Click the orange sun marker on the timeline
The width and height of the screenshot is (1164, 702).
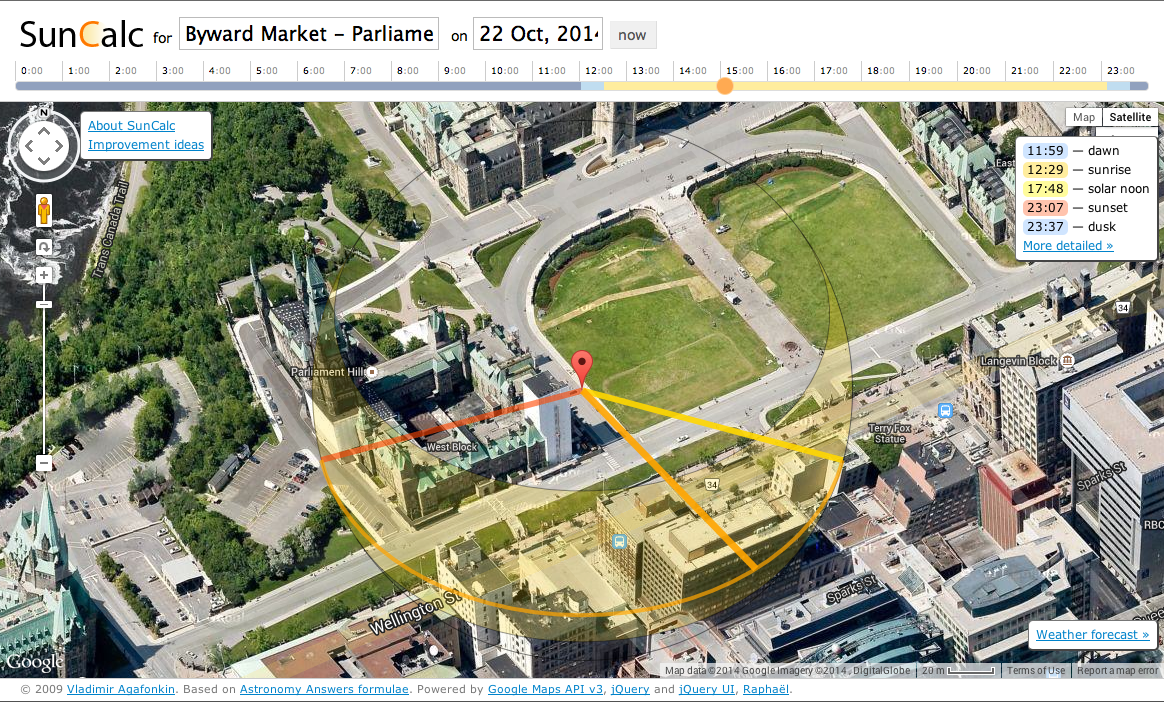coord(724,86)
